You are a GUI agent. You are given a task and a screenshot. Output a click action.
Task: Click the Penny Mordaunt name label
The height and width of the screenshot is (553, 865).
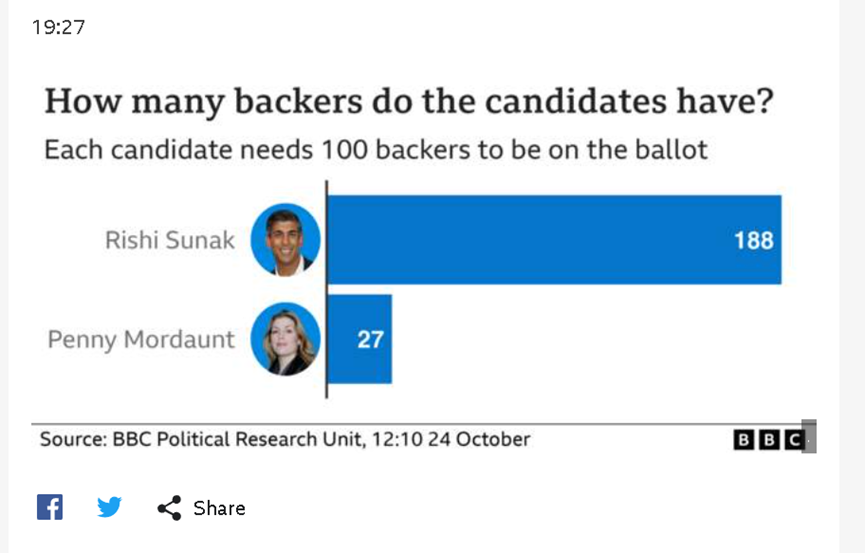point(141,340)
